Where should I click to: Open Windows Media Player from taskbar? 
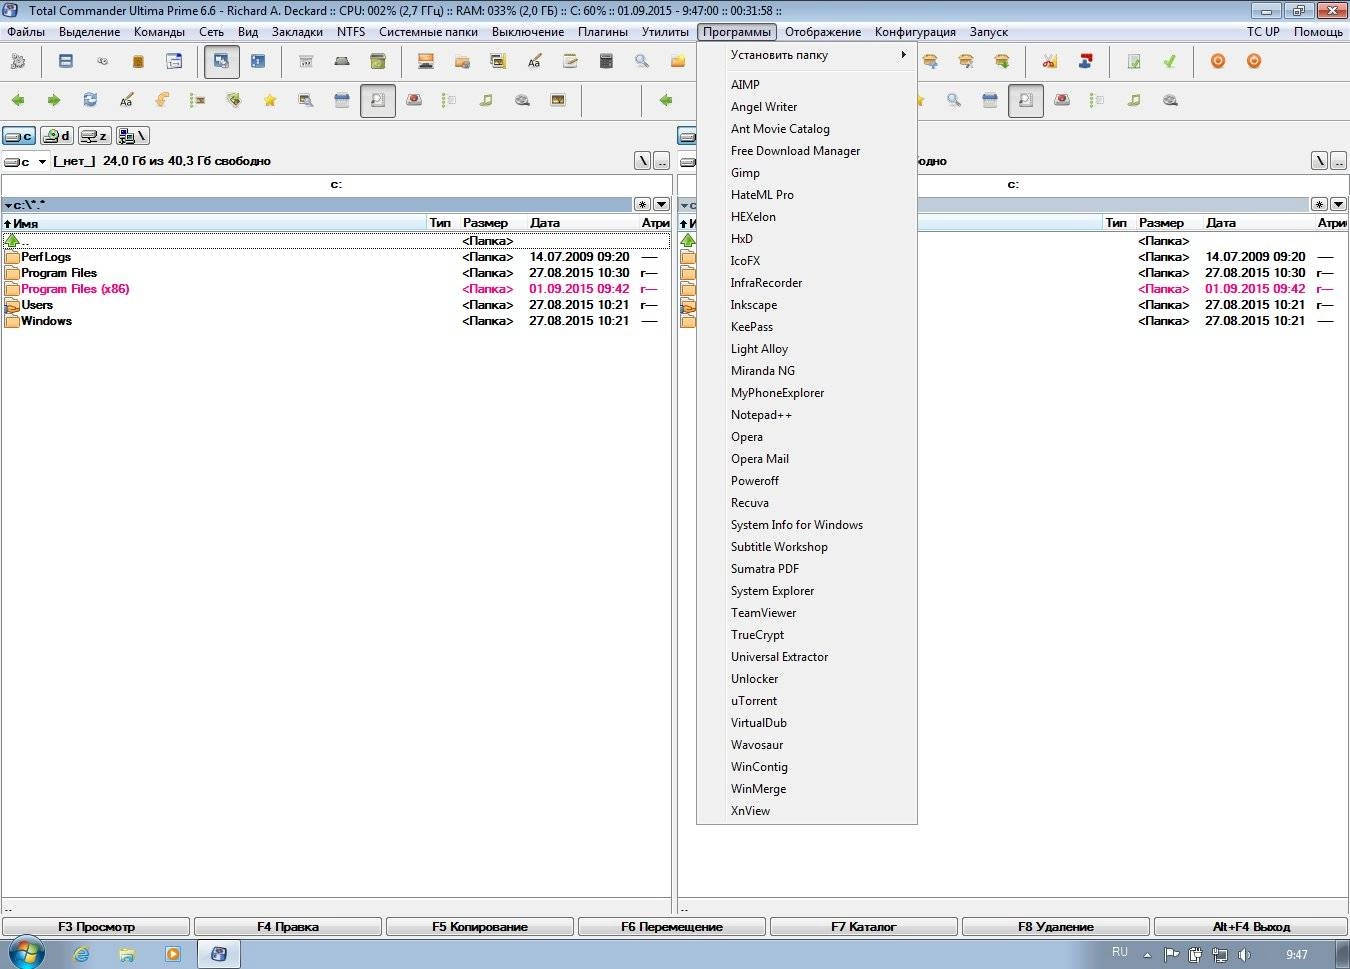coord(173,954)
